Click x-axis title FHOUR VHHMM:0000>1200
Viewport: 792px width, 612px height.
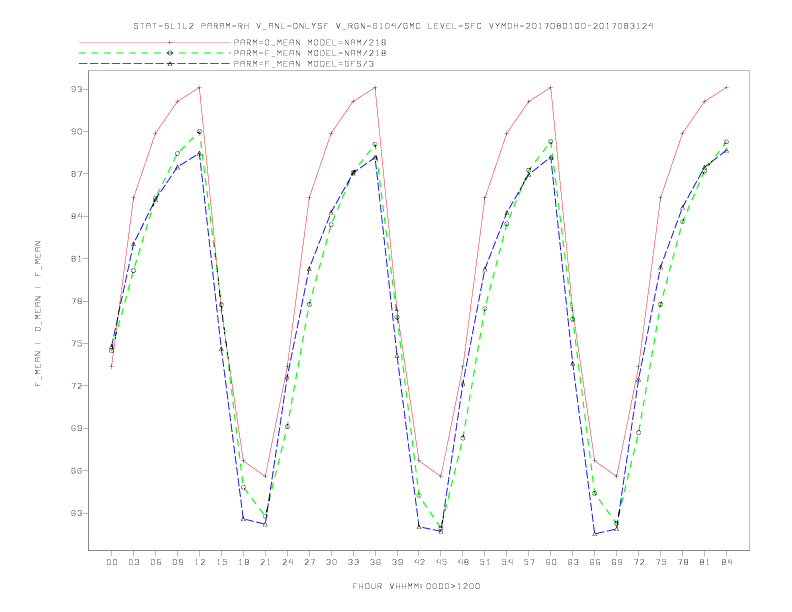click(x=416, y=586)
